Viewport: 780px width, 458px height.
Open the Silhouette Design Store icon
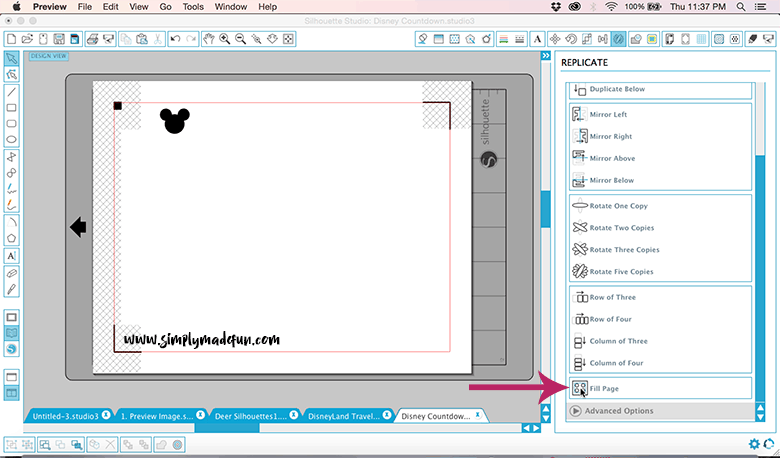coord(11,350)
